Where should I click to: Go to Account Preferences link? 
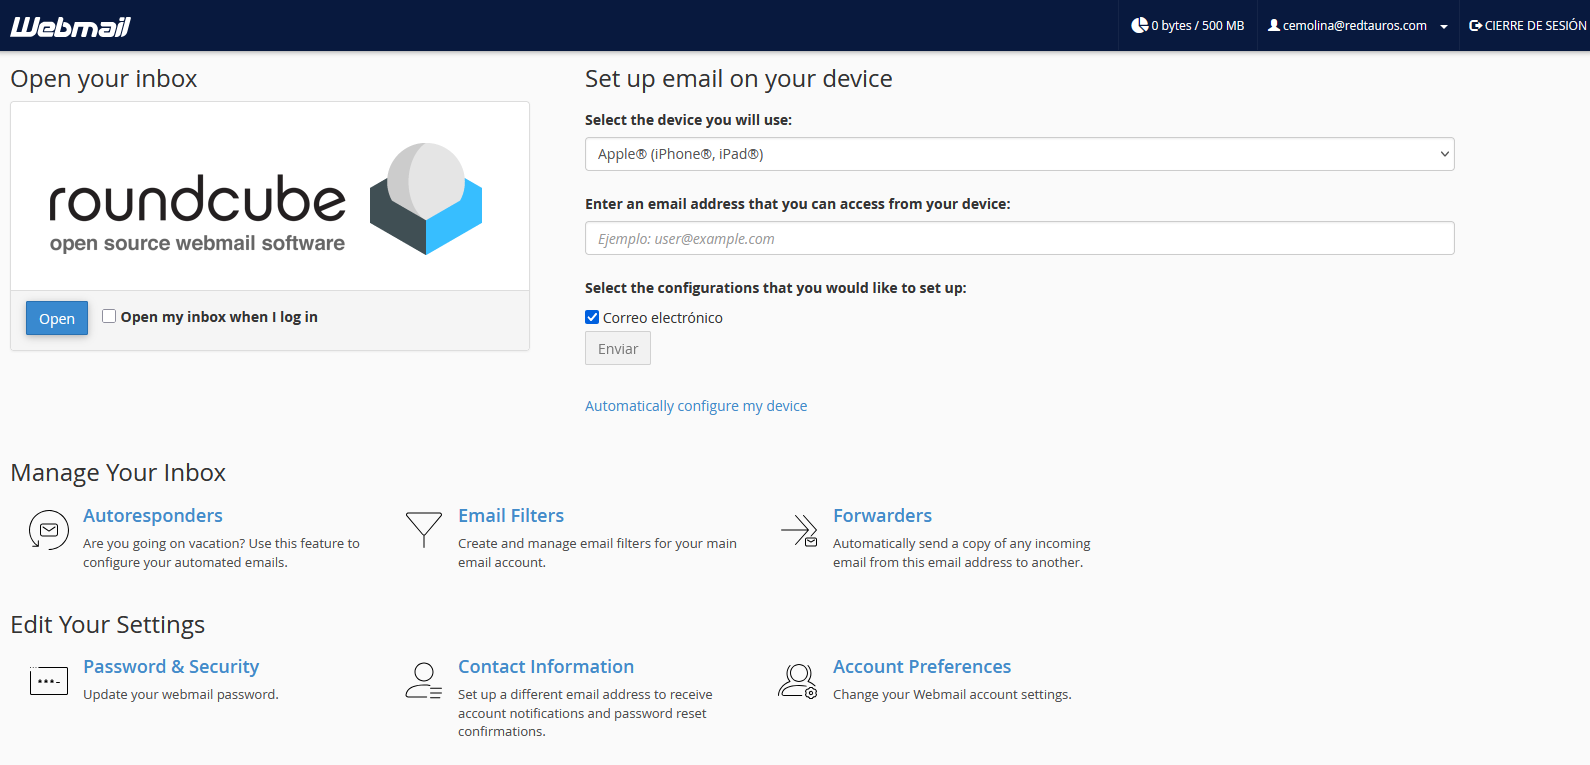[922, 667]
